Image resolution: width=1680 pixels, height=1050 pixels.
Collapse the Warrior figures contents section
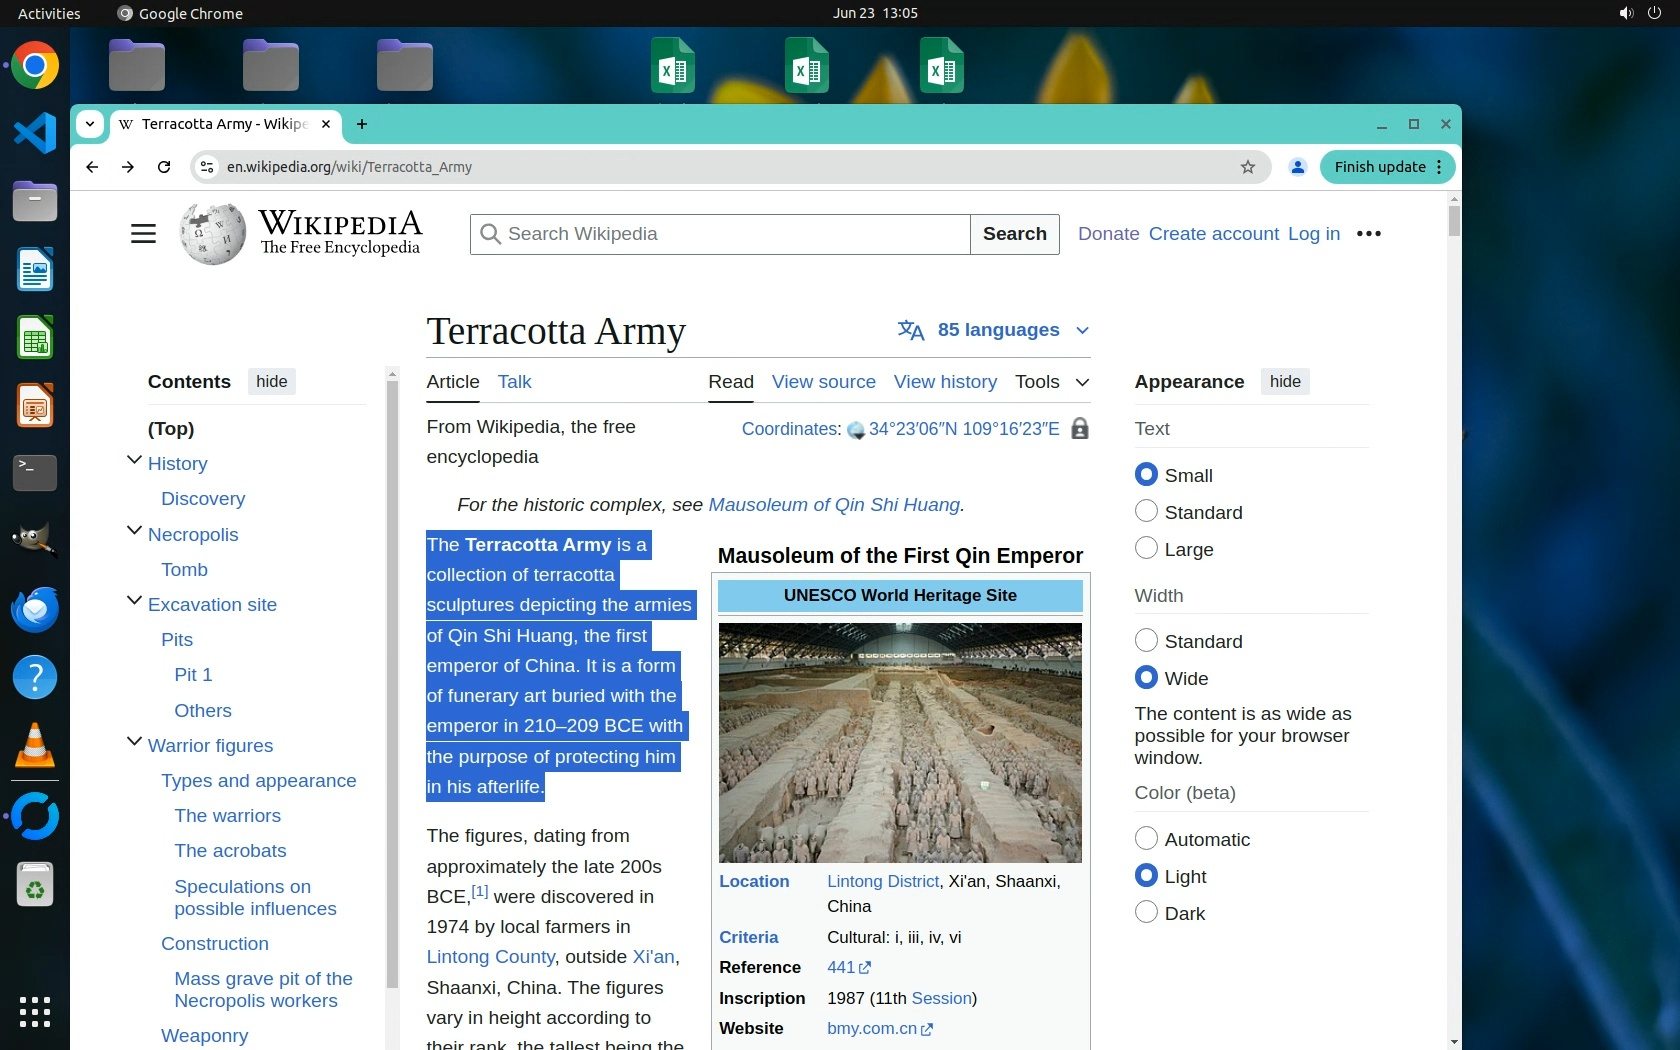[134, 743]
